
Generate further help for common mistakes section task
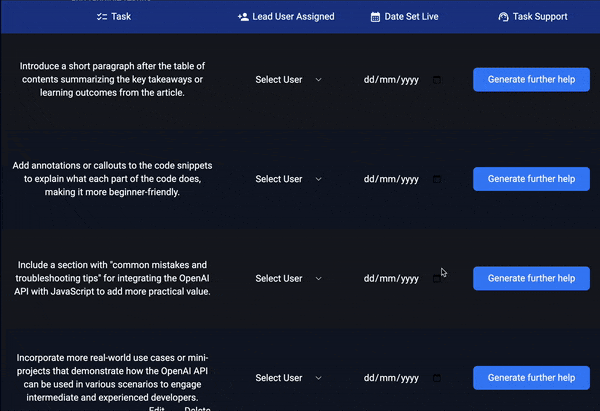[x=531, y=279]
